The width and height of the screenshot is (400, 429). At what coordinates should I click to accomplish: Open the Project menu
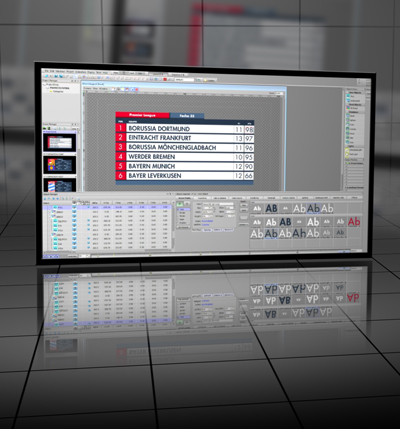click(x=70, y=72)
